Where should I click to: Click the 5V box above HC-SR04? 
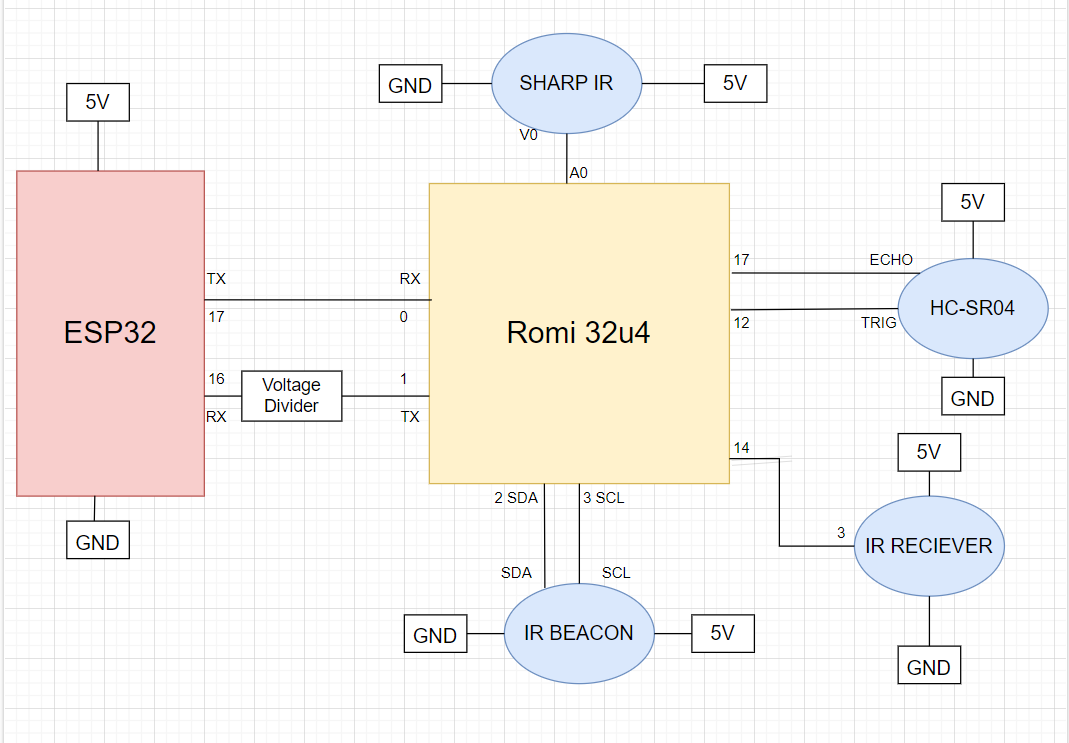coord(972,202)
